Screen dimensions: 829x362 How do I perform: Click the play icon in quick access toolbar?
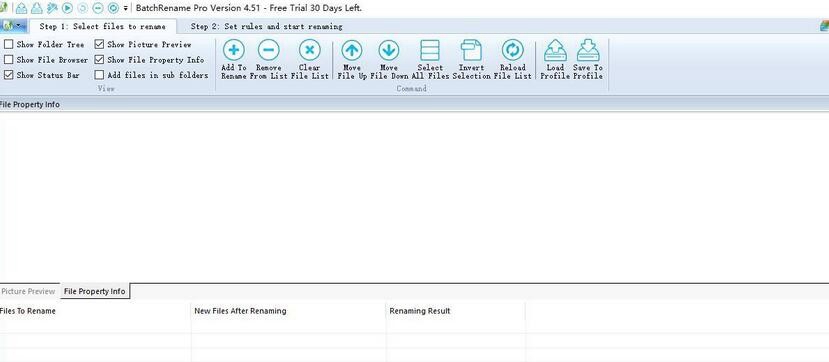[67, 8]
